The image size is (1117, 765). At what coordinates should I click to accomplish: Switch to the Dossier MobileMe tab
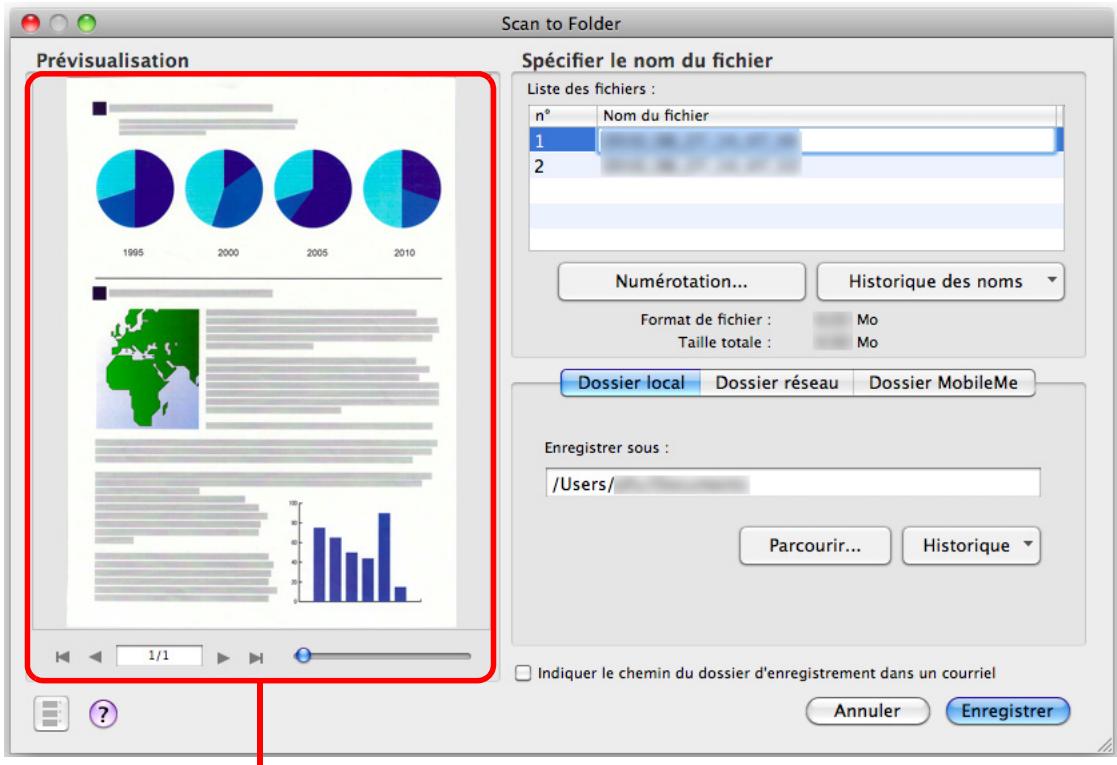point(943,382)
